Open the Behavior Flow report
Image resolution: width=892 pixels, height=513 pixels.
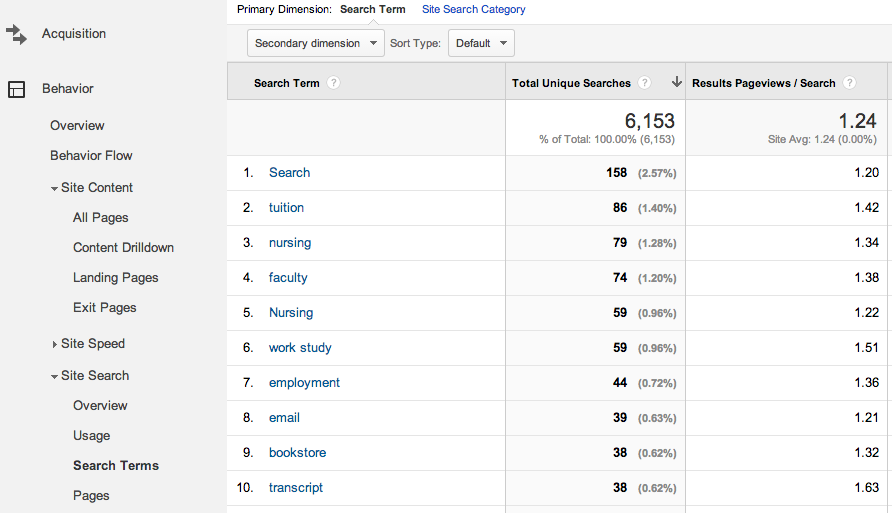[x=91, y=155]
